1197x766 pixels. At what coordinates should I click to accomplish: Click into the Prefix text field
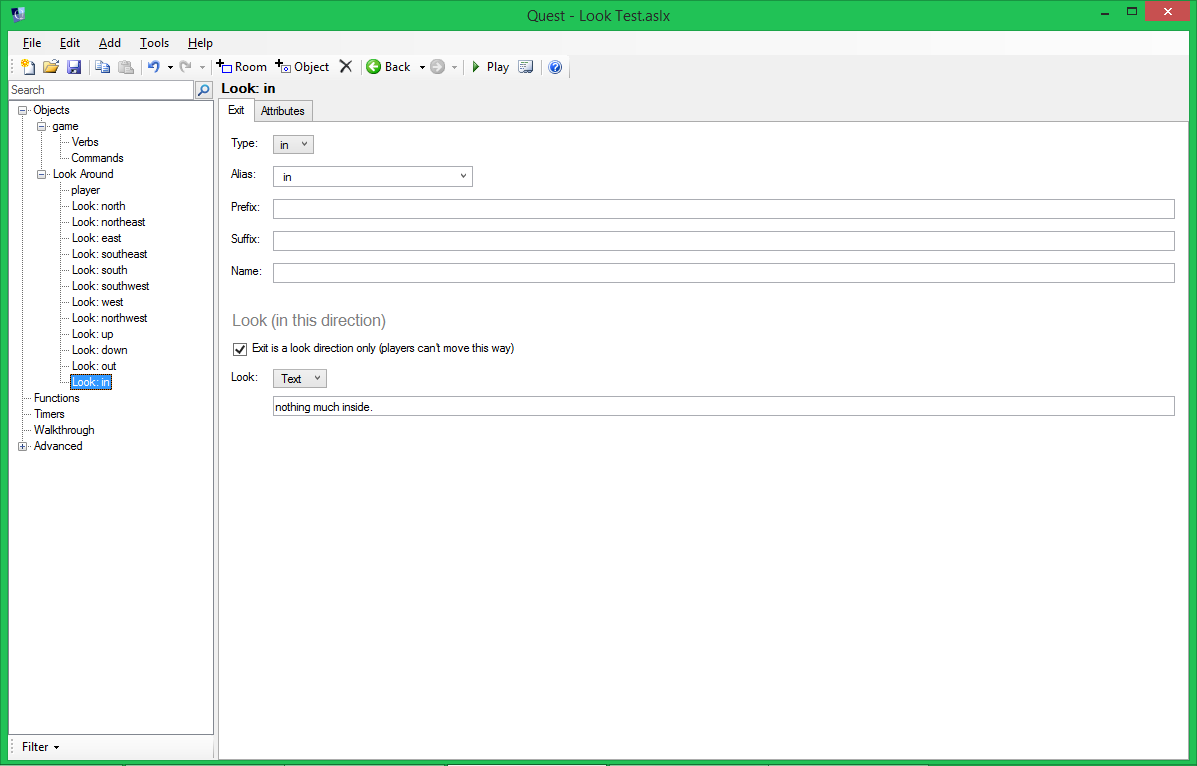[x=723, y=209]
